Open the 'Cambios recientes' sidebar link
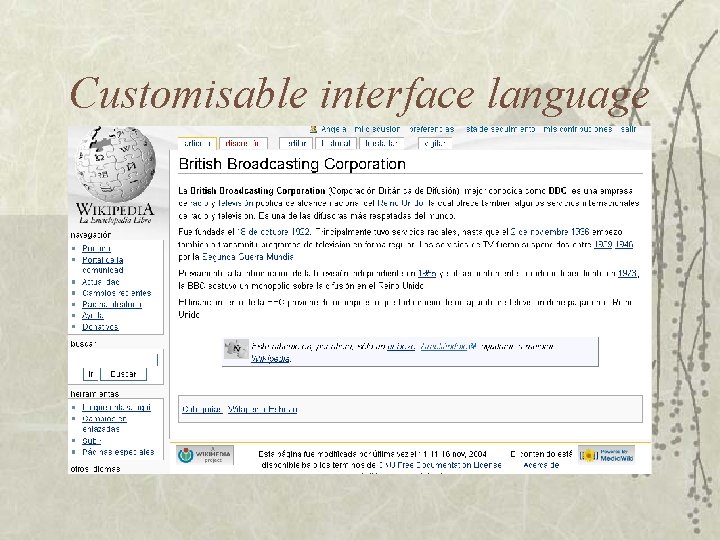The height and width of the screenshot is (540, 720). click(117, 293)
